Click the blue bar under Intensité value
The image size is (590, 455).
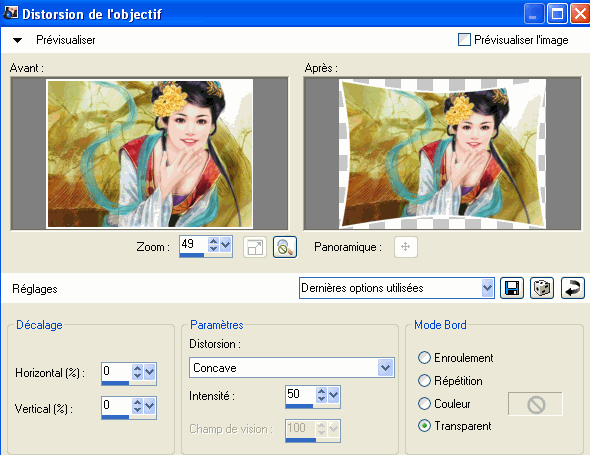tap(299, 406)
